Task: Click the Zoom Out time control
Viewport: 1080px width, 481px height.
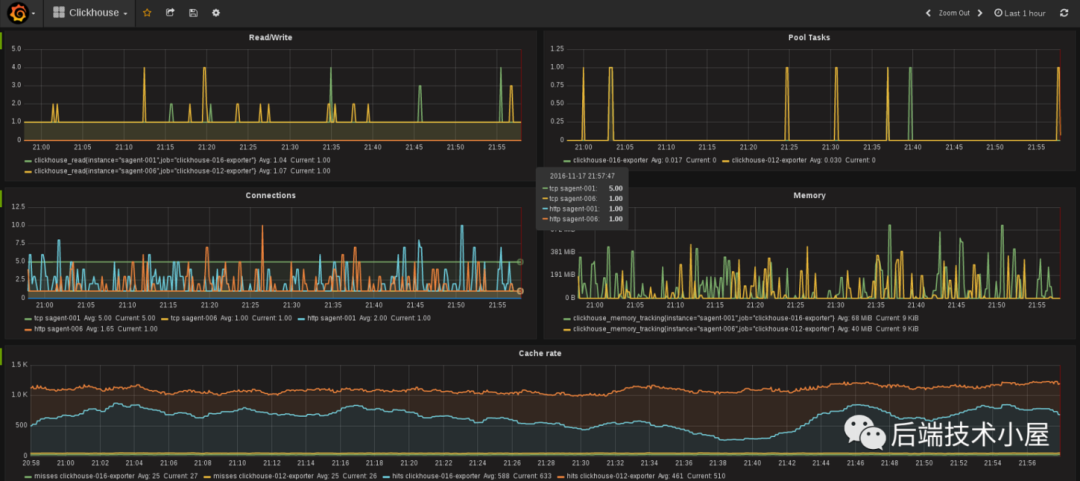Action: (954, 13)
